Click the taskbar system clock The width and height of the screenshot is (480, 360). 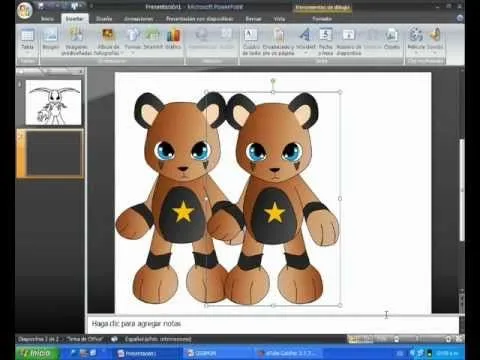click(x=447, y=353)
